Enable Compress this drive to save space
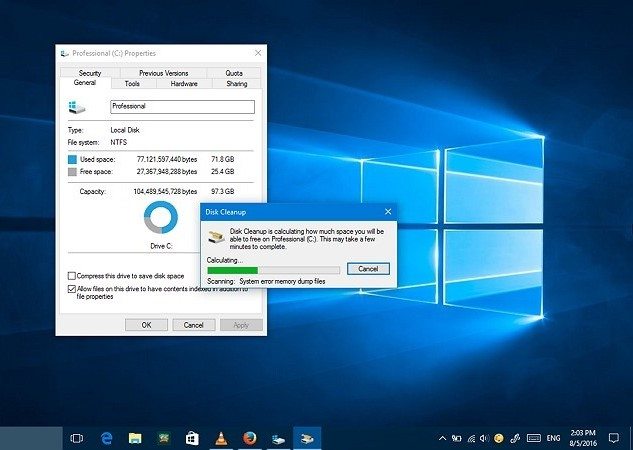The height and width of the screenshot is (450, 633). click(71, 276)
